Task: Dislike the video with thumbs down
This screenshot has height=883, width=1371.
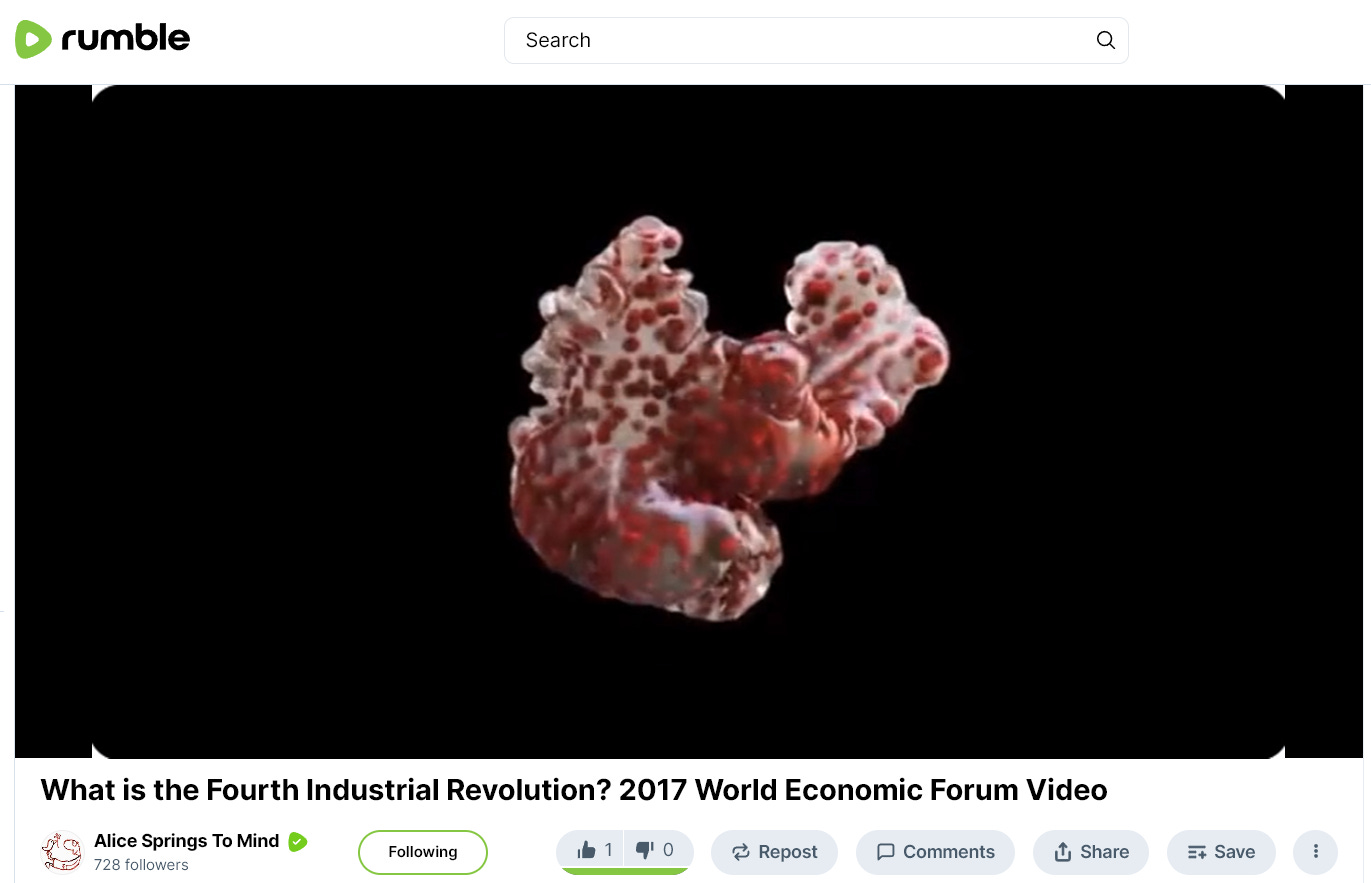Action: [x=659, y=851]
